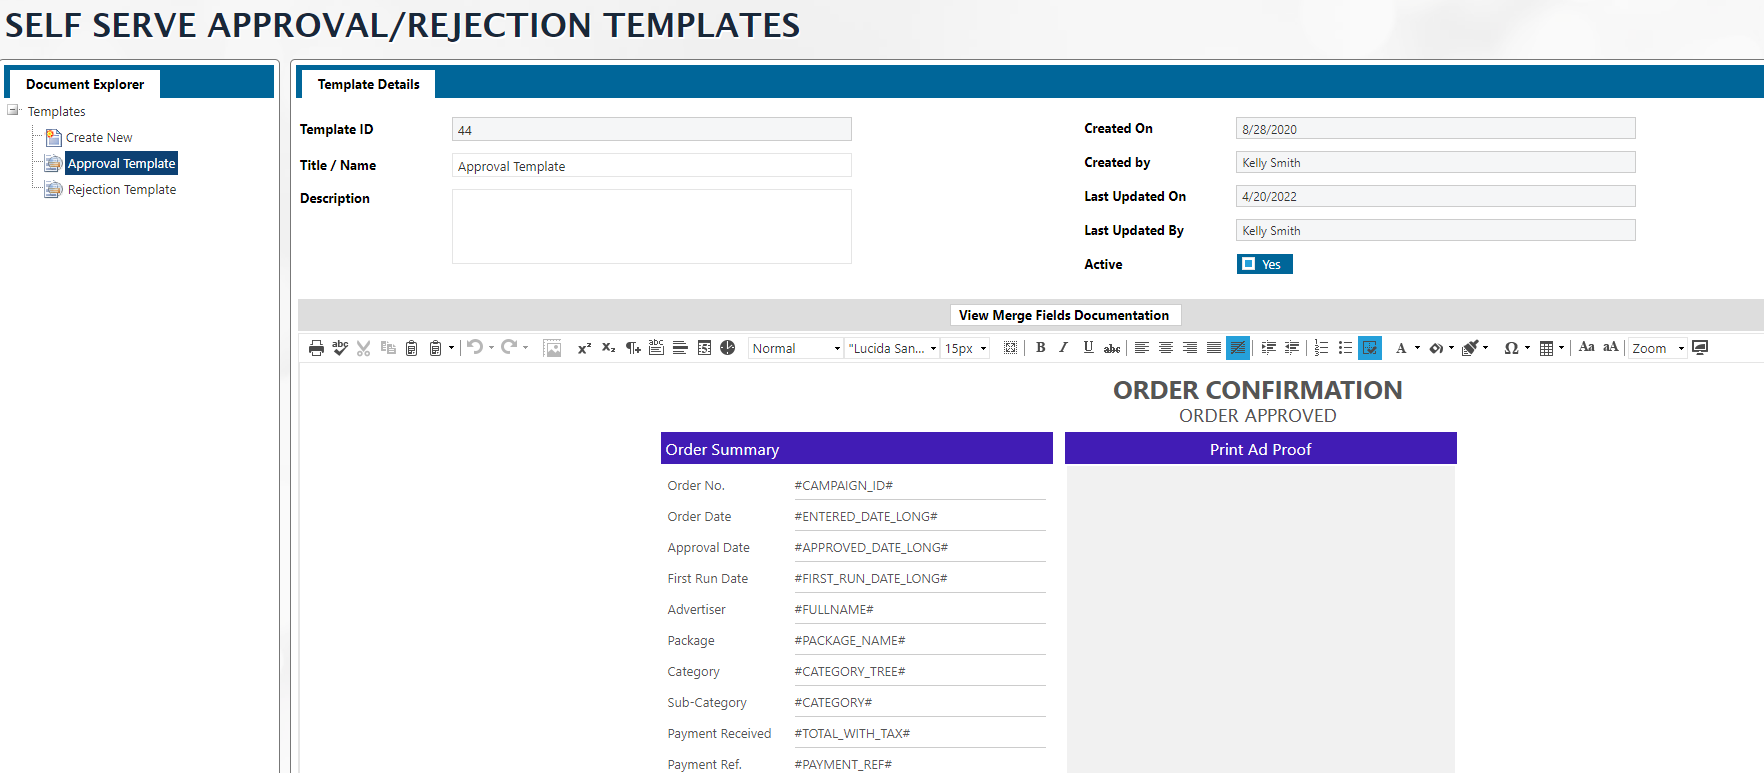Click the Print icon in editor toolbar
The image size is (1764, 773).
point(316,348)
